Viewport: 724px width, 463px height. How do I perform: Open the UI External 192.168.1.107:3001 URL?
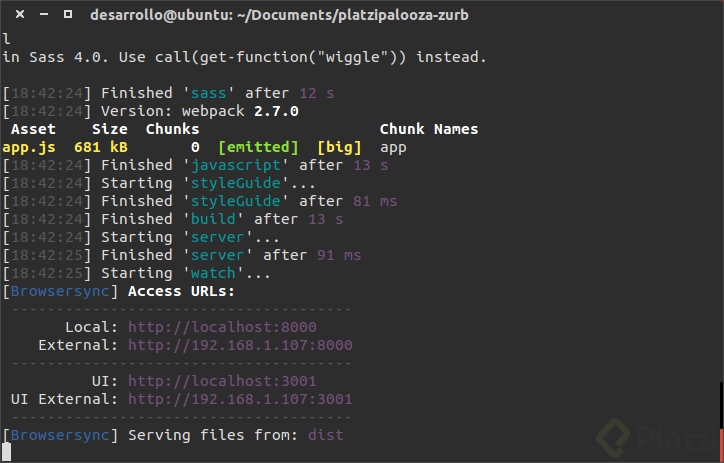pyautogui.click(x=240, y=399)
